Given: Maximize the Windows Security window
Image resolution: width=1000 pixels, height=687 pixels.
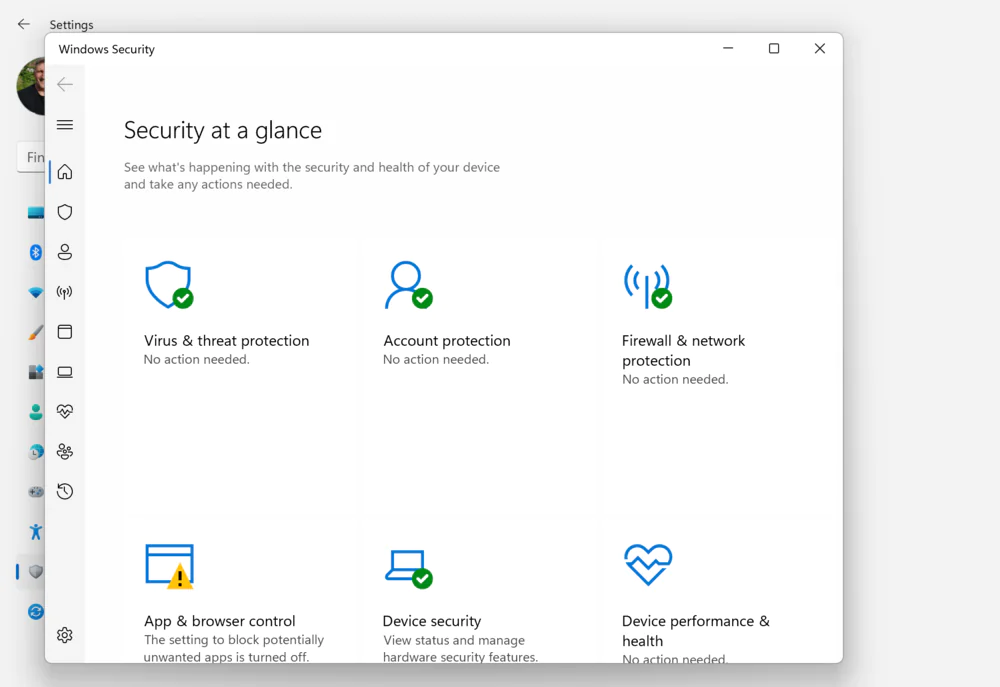Looking at the screenshot, I should point(773,49).
